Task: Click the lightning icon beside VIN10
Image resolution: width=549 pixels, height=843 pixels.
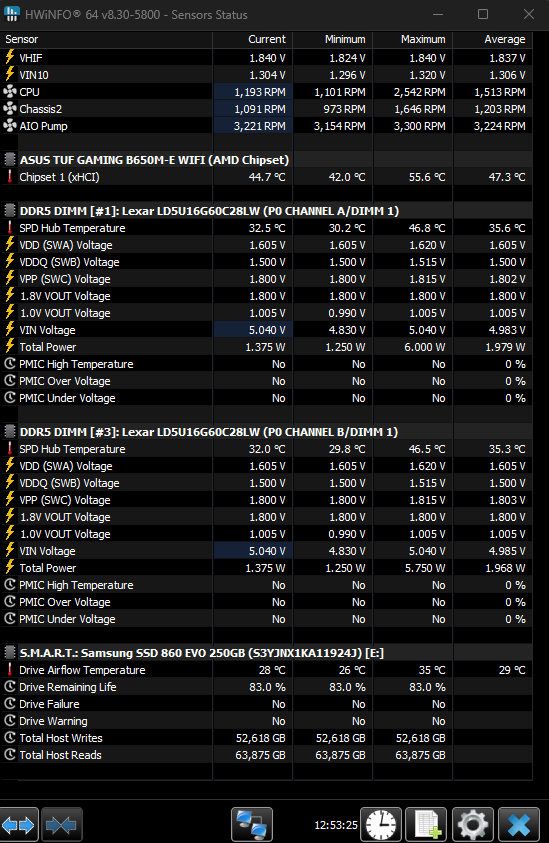Action: tap(10, 74)
